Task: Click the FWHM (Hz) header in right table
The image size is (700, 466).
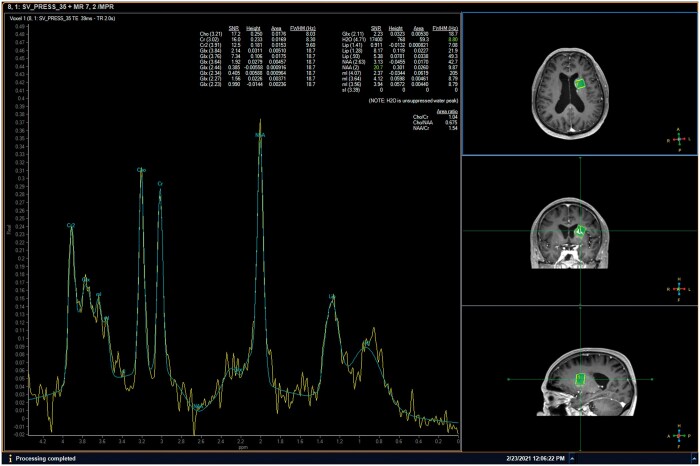Action: (x=446, y=29)
